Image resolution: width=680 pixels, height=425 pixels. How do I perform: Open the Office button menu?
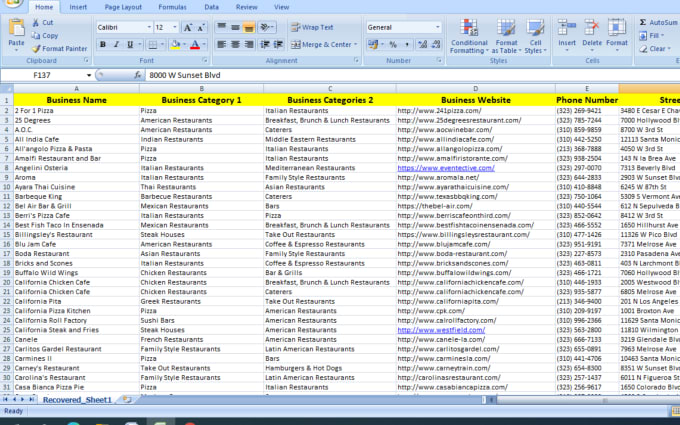(14, 3)
